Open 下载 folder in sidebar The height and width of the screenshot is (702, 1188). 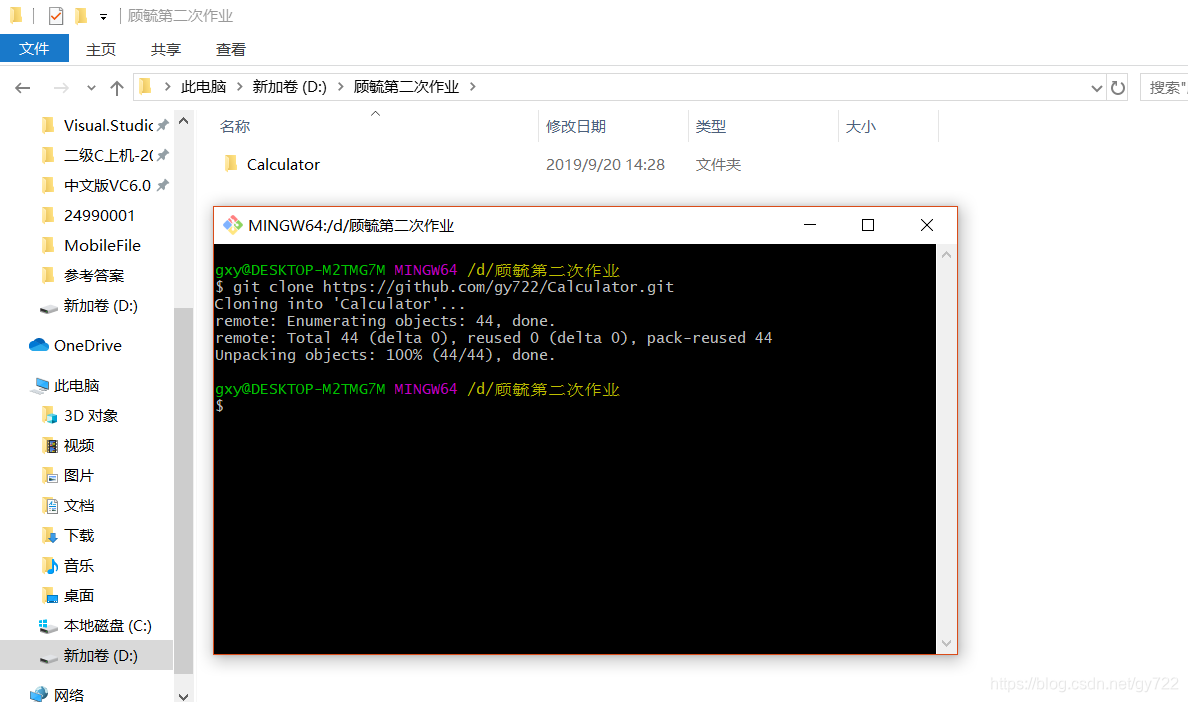click(78, 535)
